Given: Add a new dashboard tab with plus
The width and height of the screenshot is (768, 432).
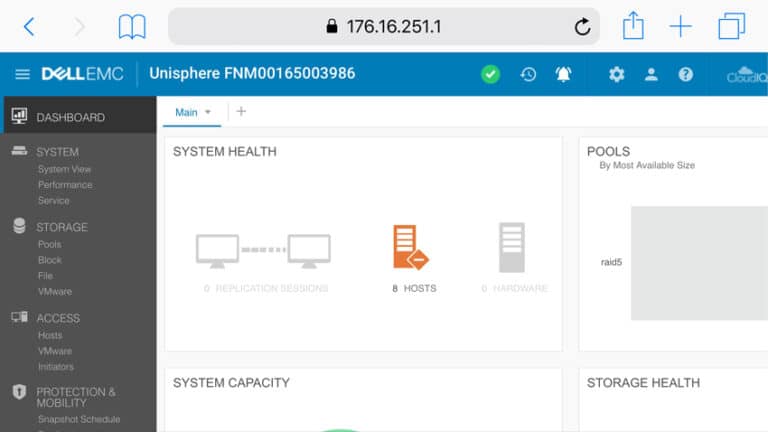Looking at the screenshot, I should [241, 112].
